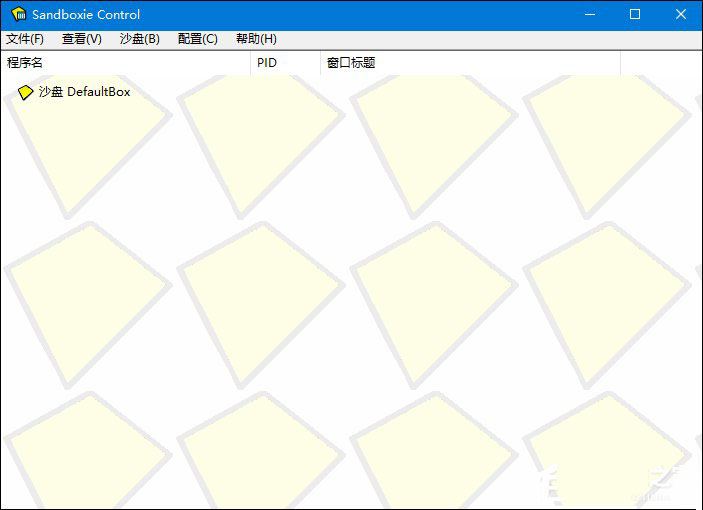Open the 沙盘(B) menu
This screenshot has width=703, height=510.
[139, 39]
